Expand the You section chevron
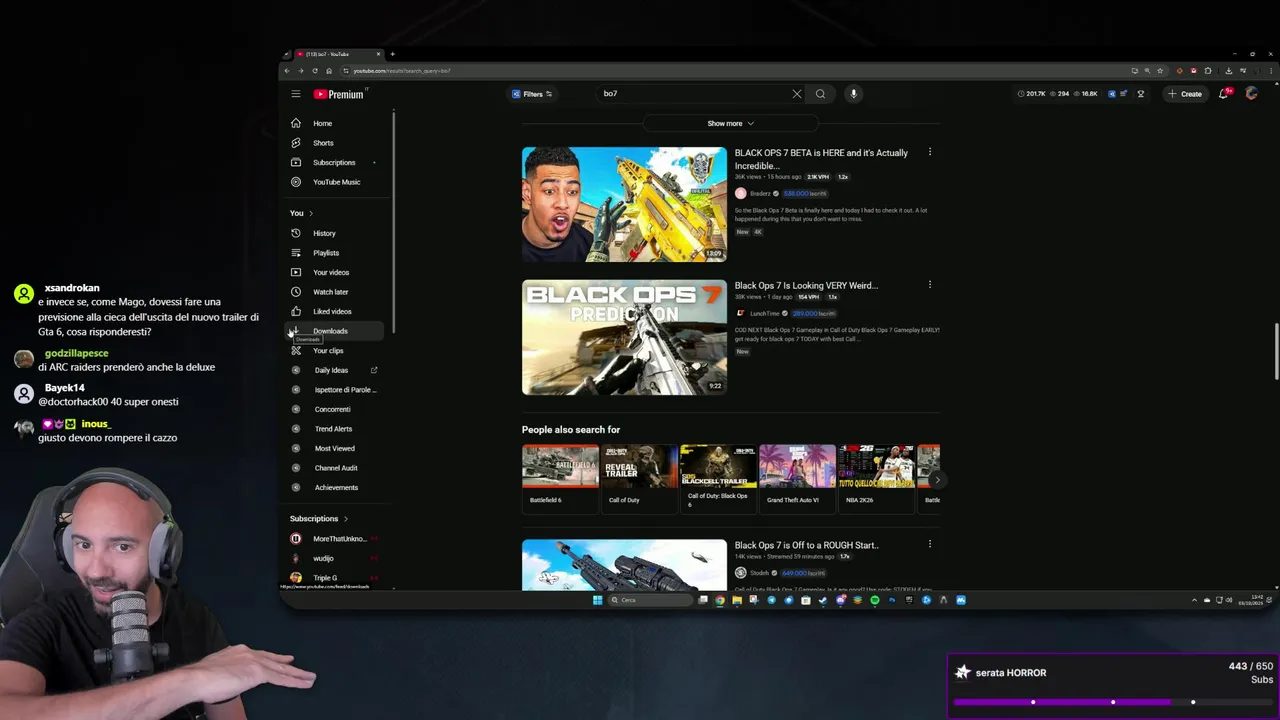1280x720 pixels. (310, 213)
